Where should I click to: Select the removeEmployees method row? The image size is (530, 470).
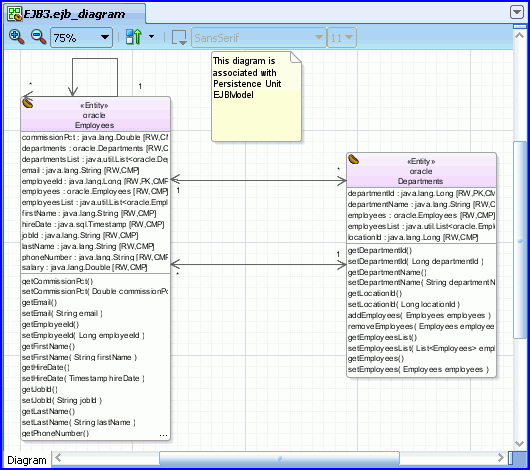coord(421,326)
